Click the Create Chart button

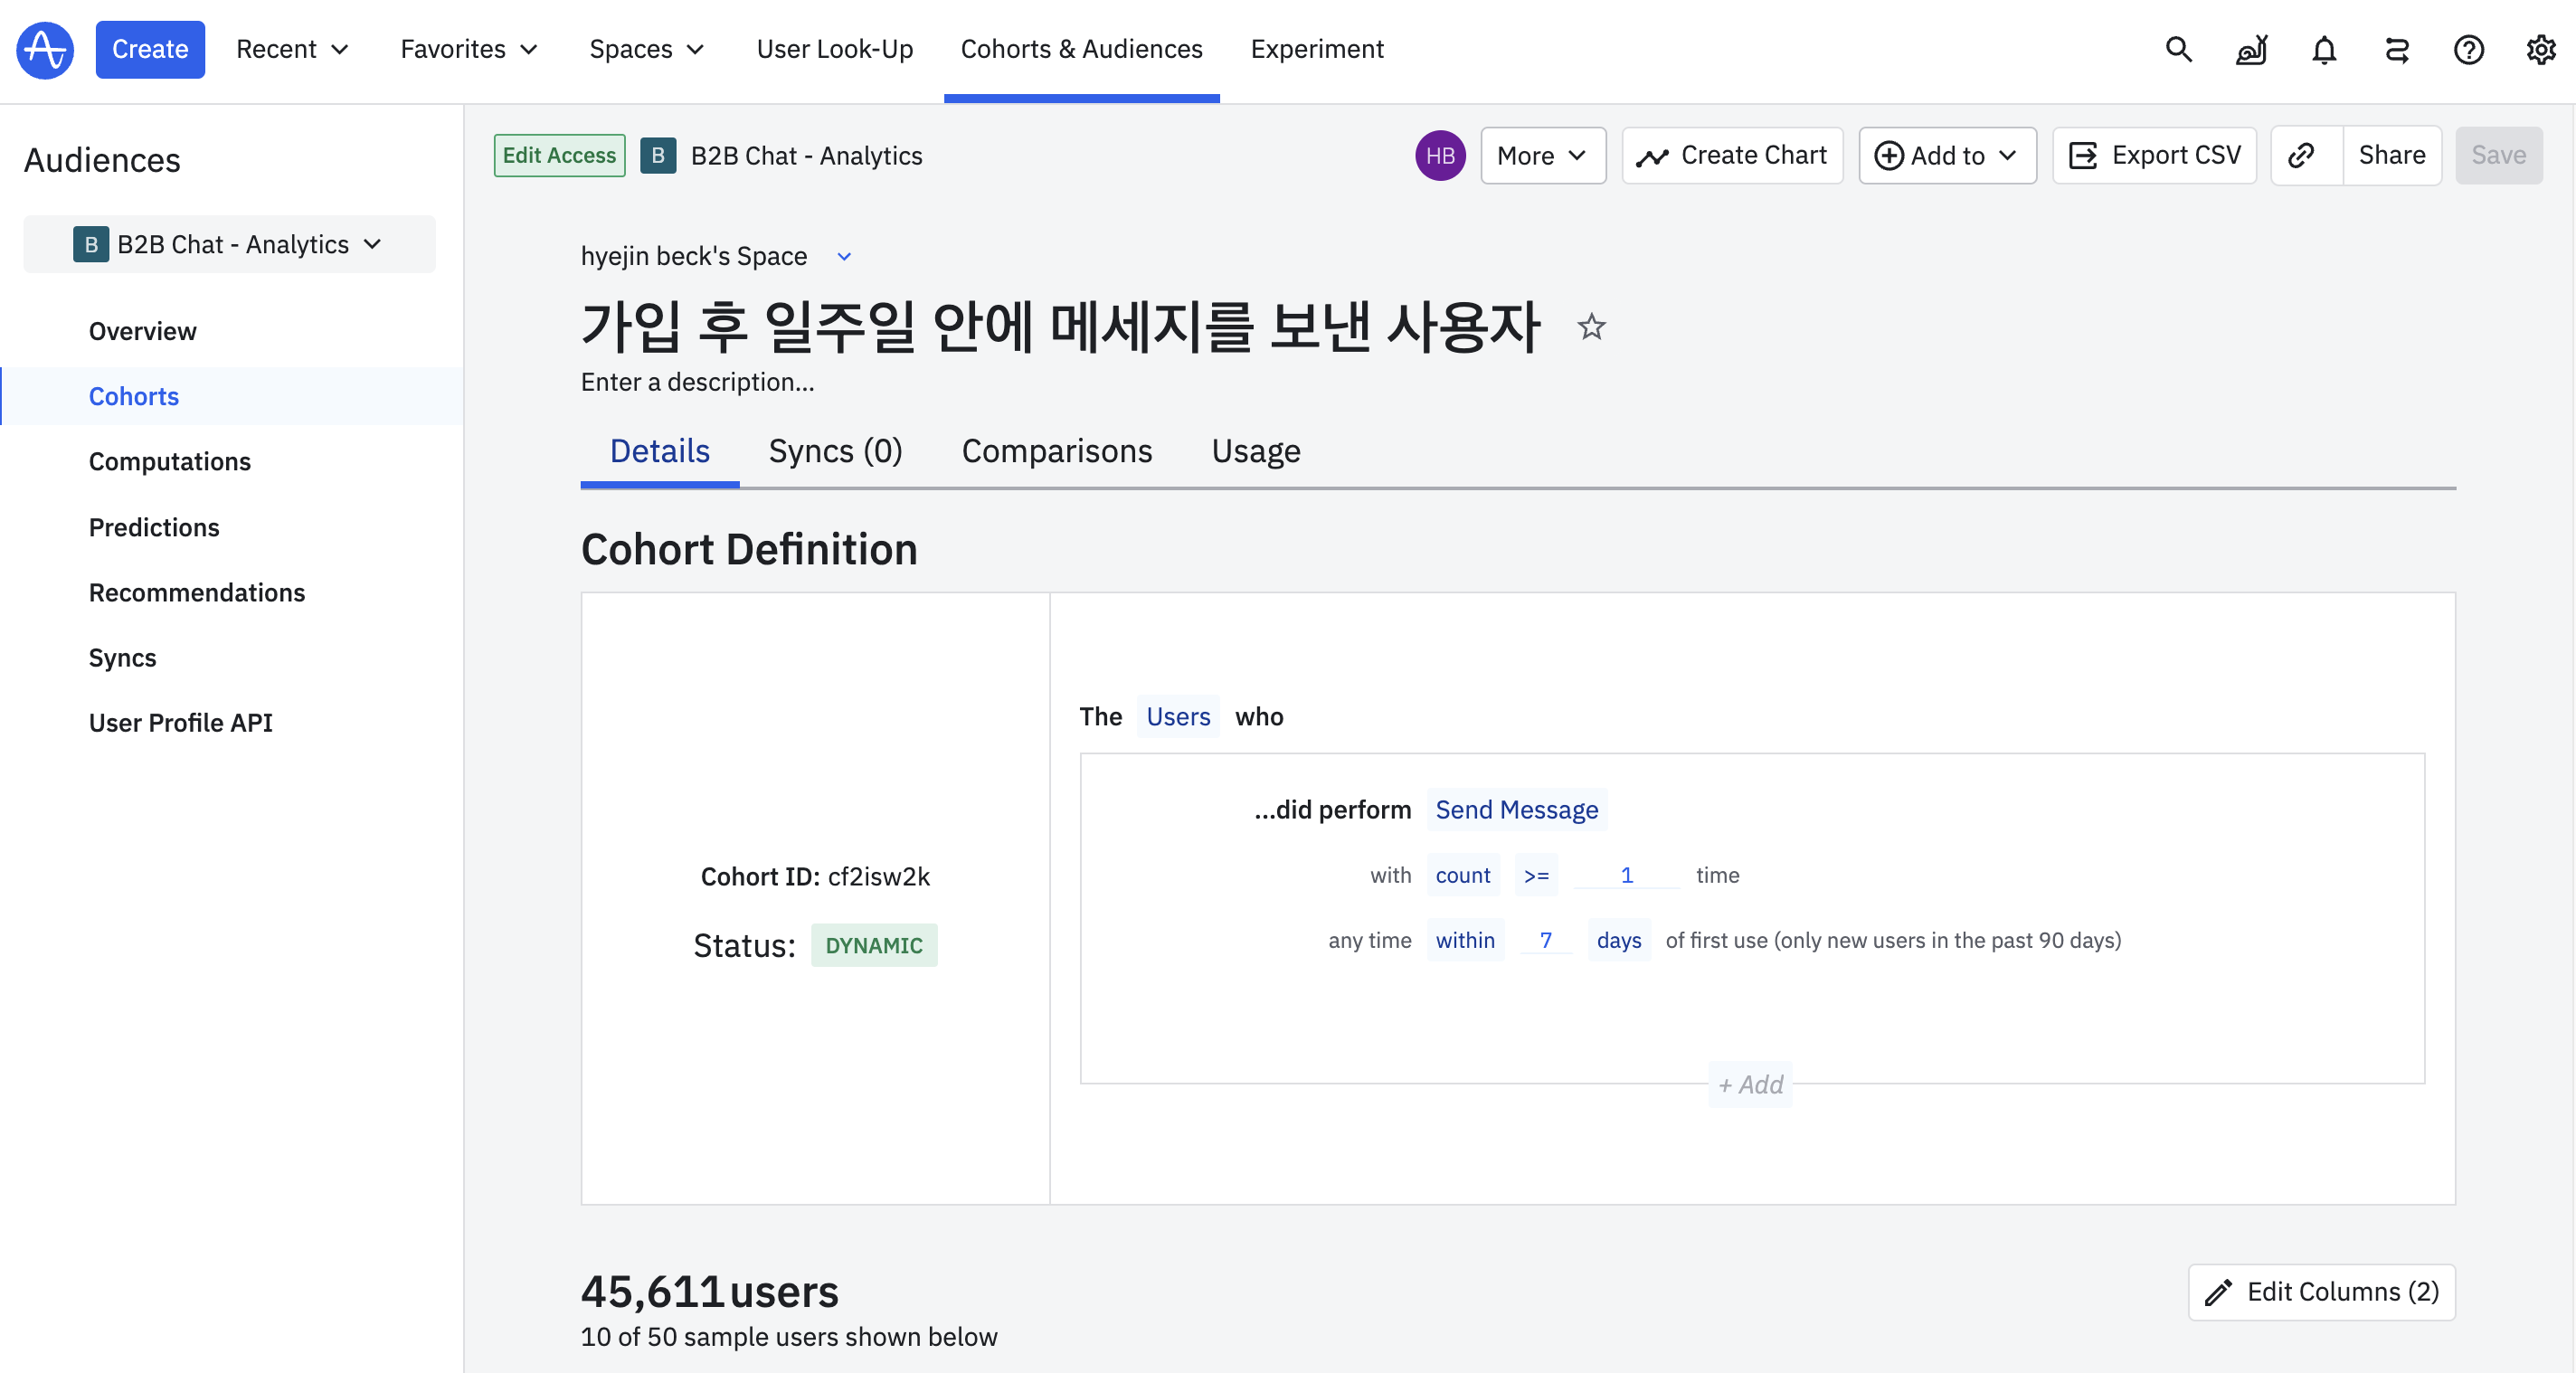pos(1732,155)
